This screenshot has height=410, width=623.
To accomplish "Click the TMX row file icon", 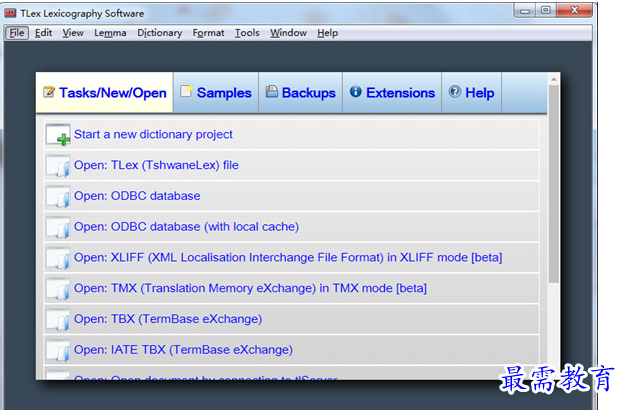I will click(x=58, y=289).
